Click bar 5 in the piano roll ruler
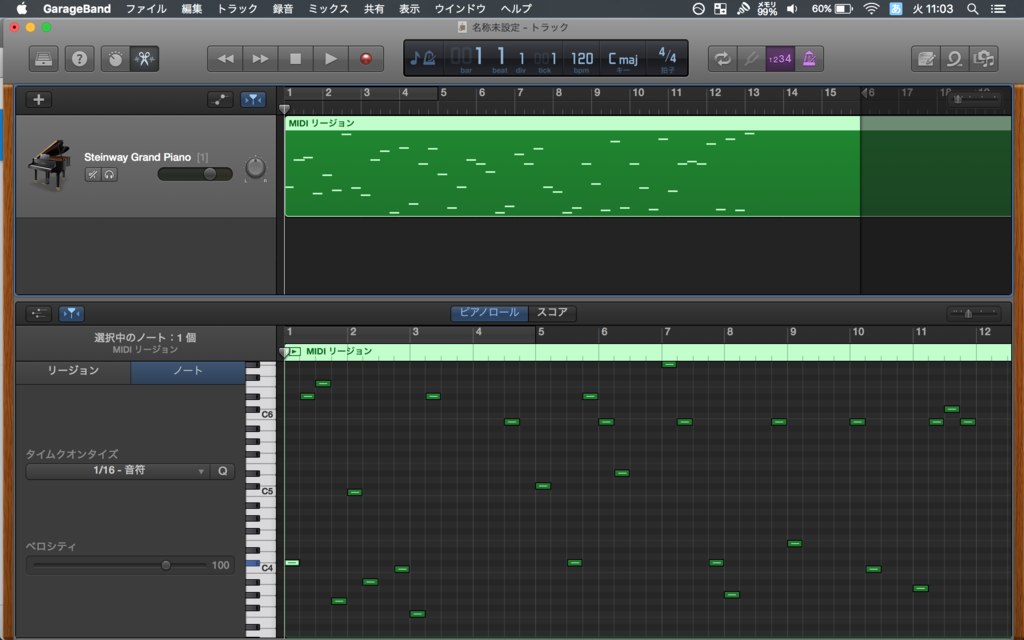Screen dimensions: 1024x640 pyautogui.click(x=541, y=332)
